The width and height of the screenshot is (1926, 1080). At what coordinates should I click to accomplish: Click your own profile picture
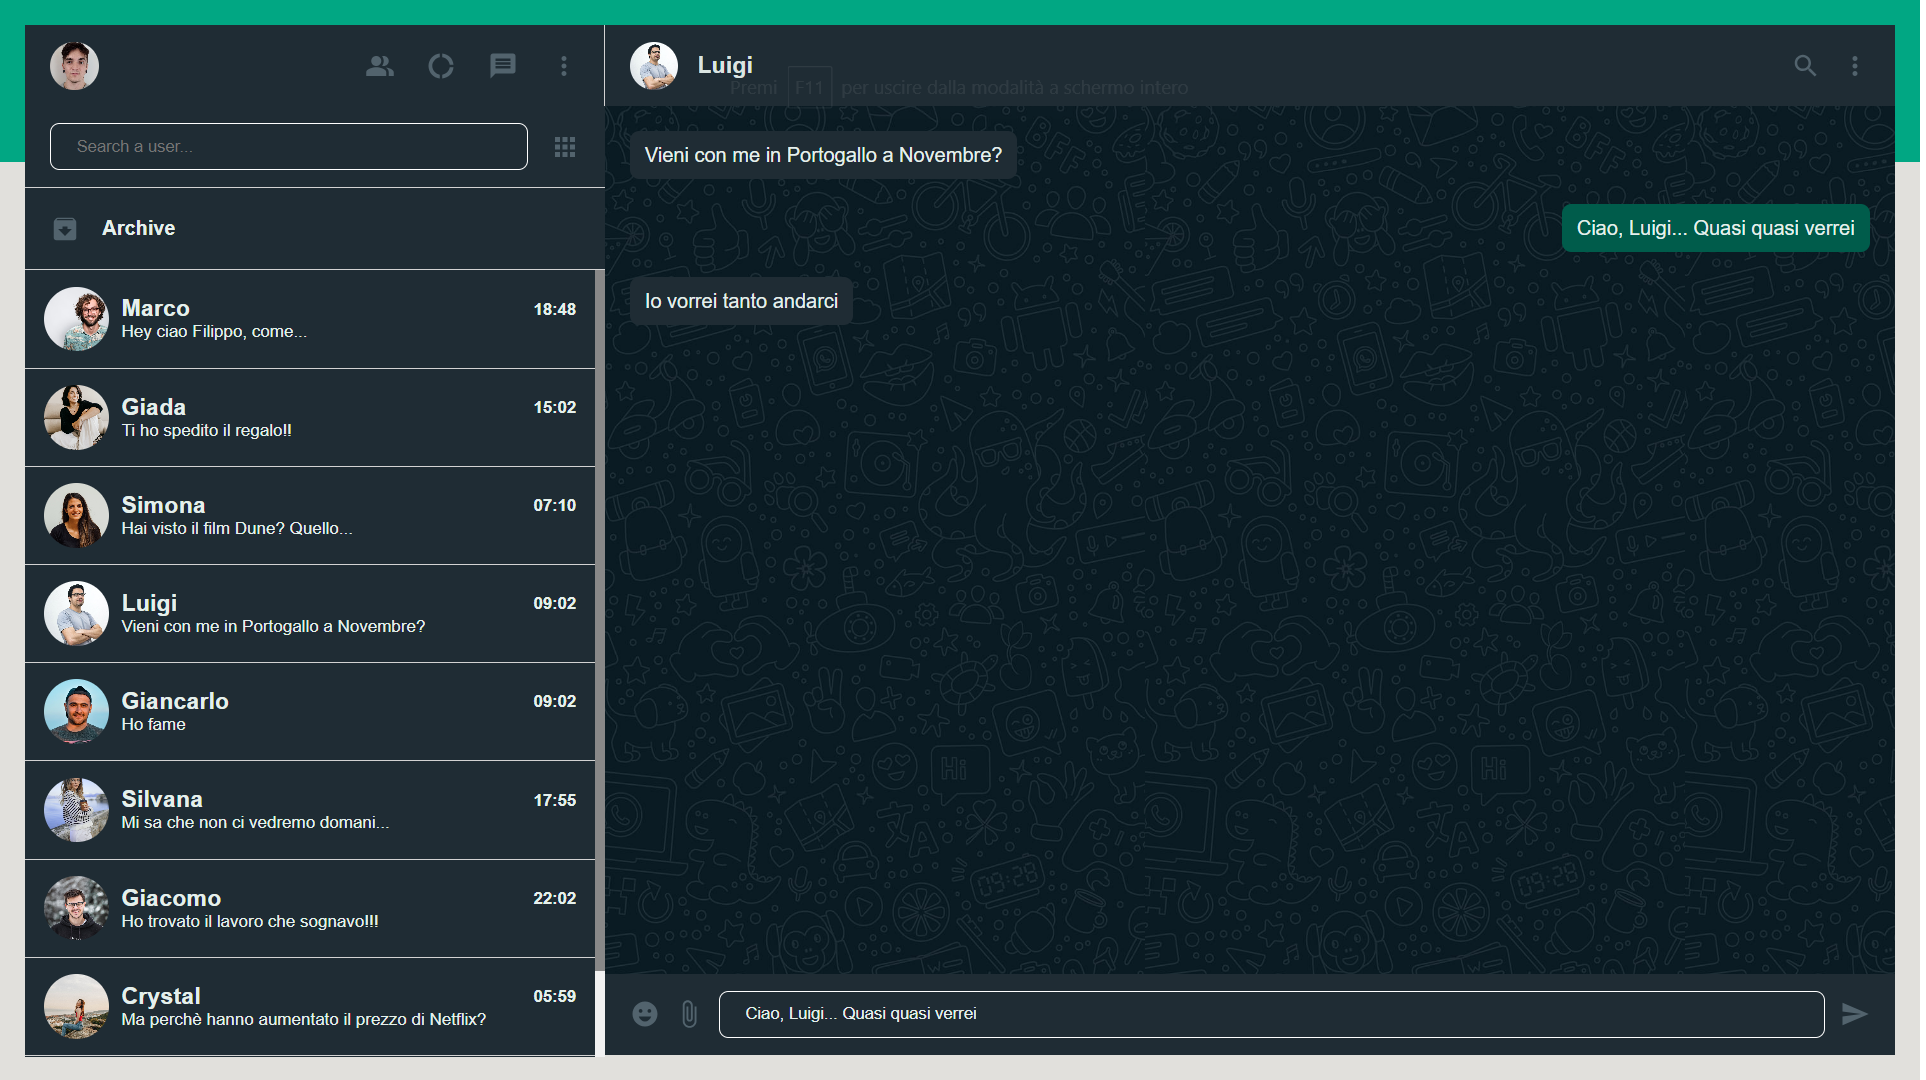pos(74,66)
